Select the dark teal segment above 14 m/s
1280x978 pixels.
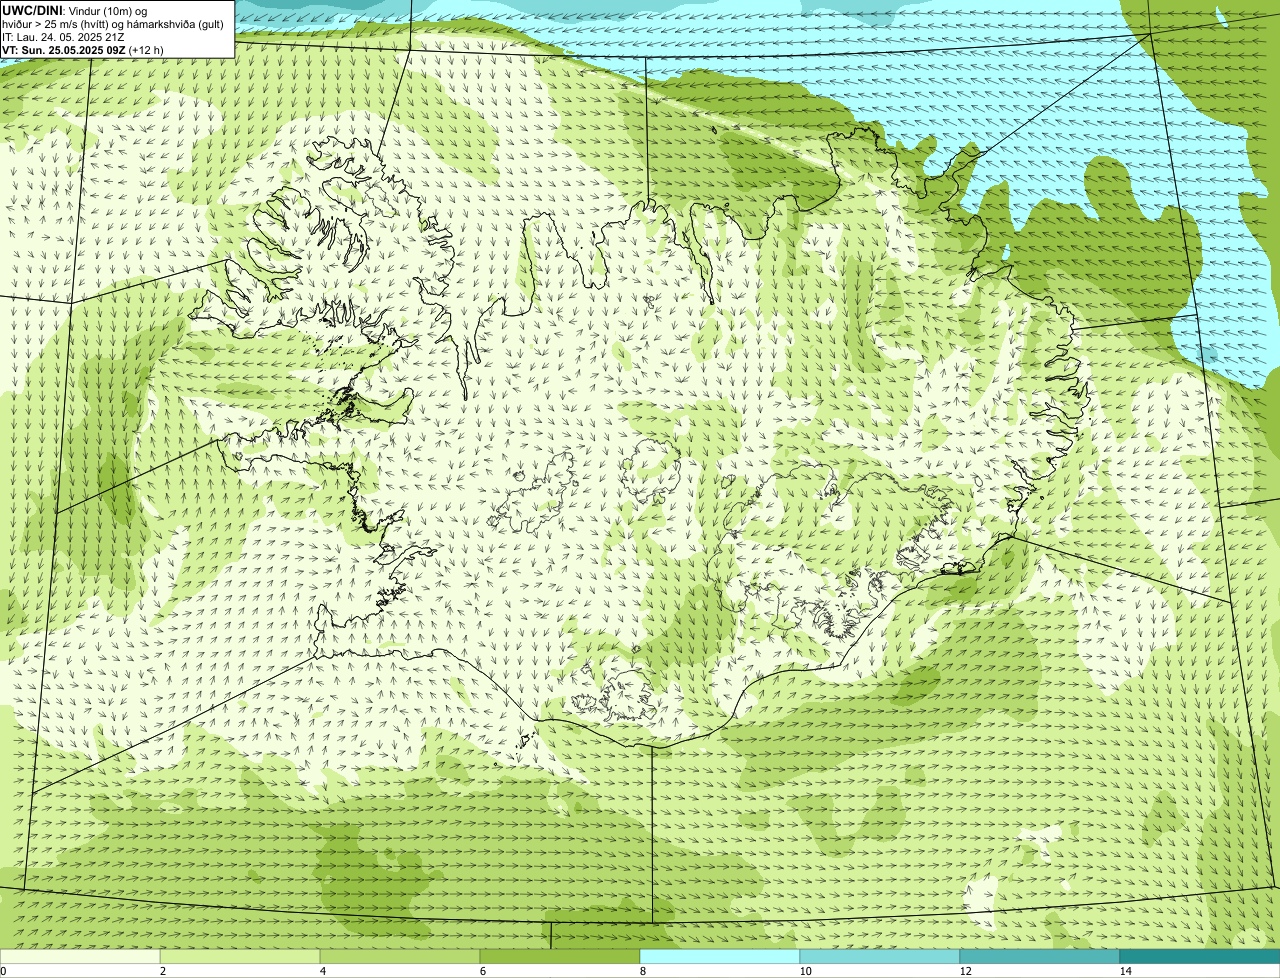1200,956
